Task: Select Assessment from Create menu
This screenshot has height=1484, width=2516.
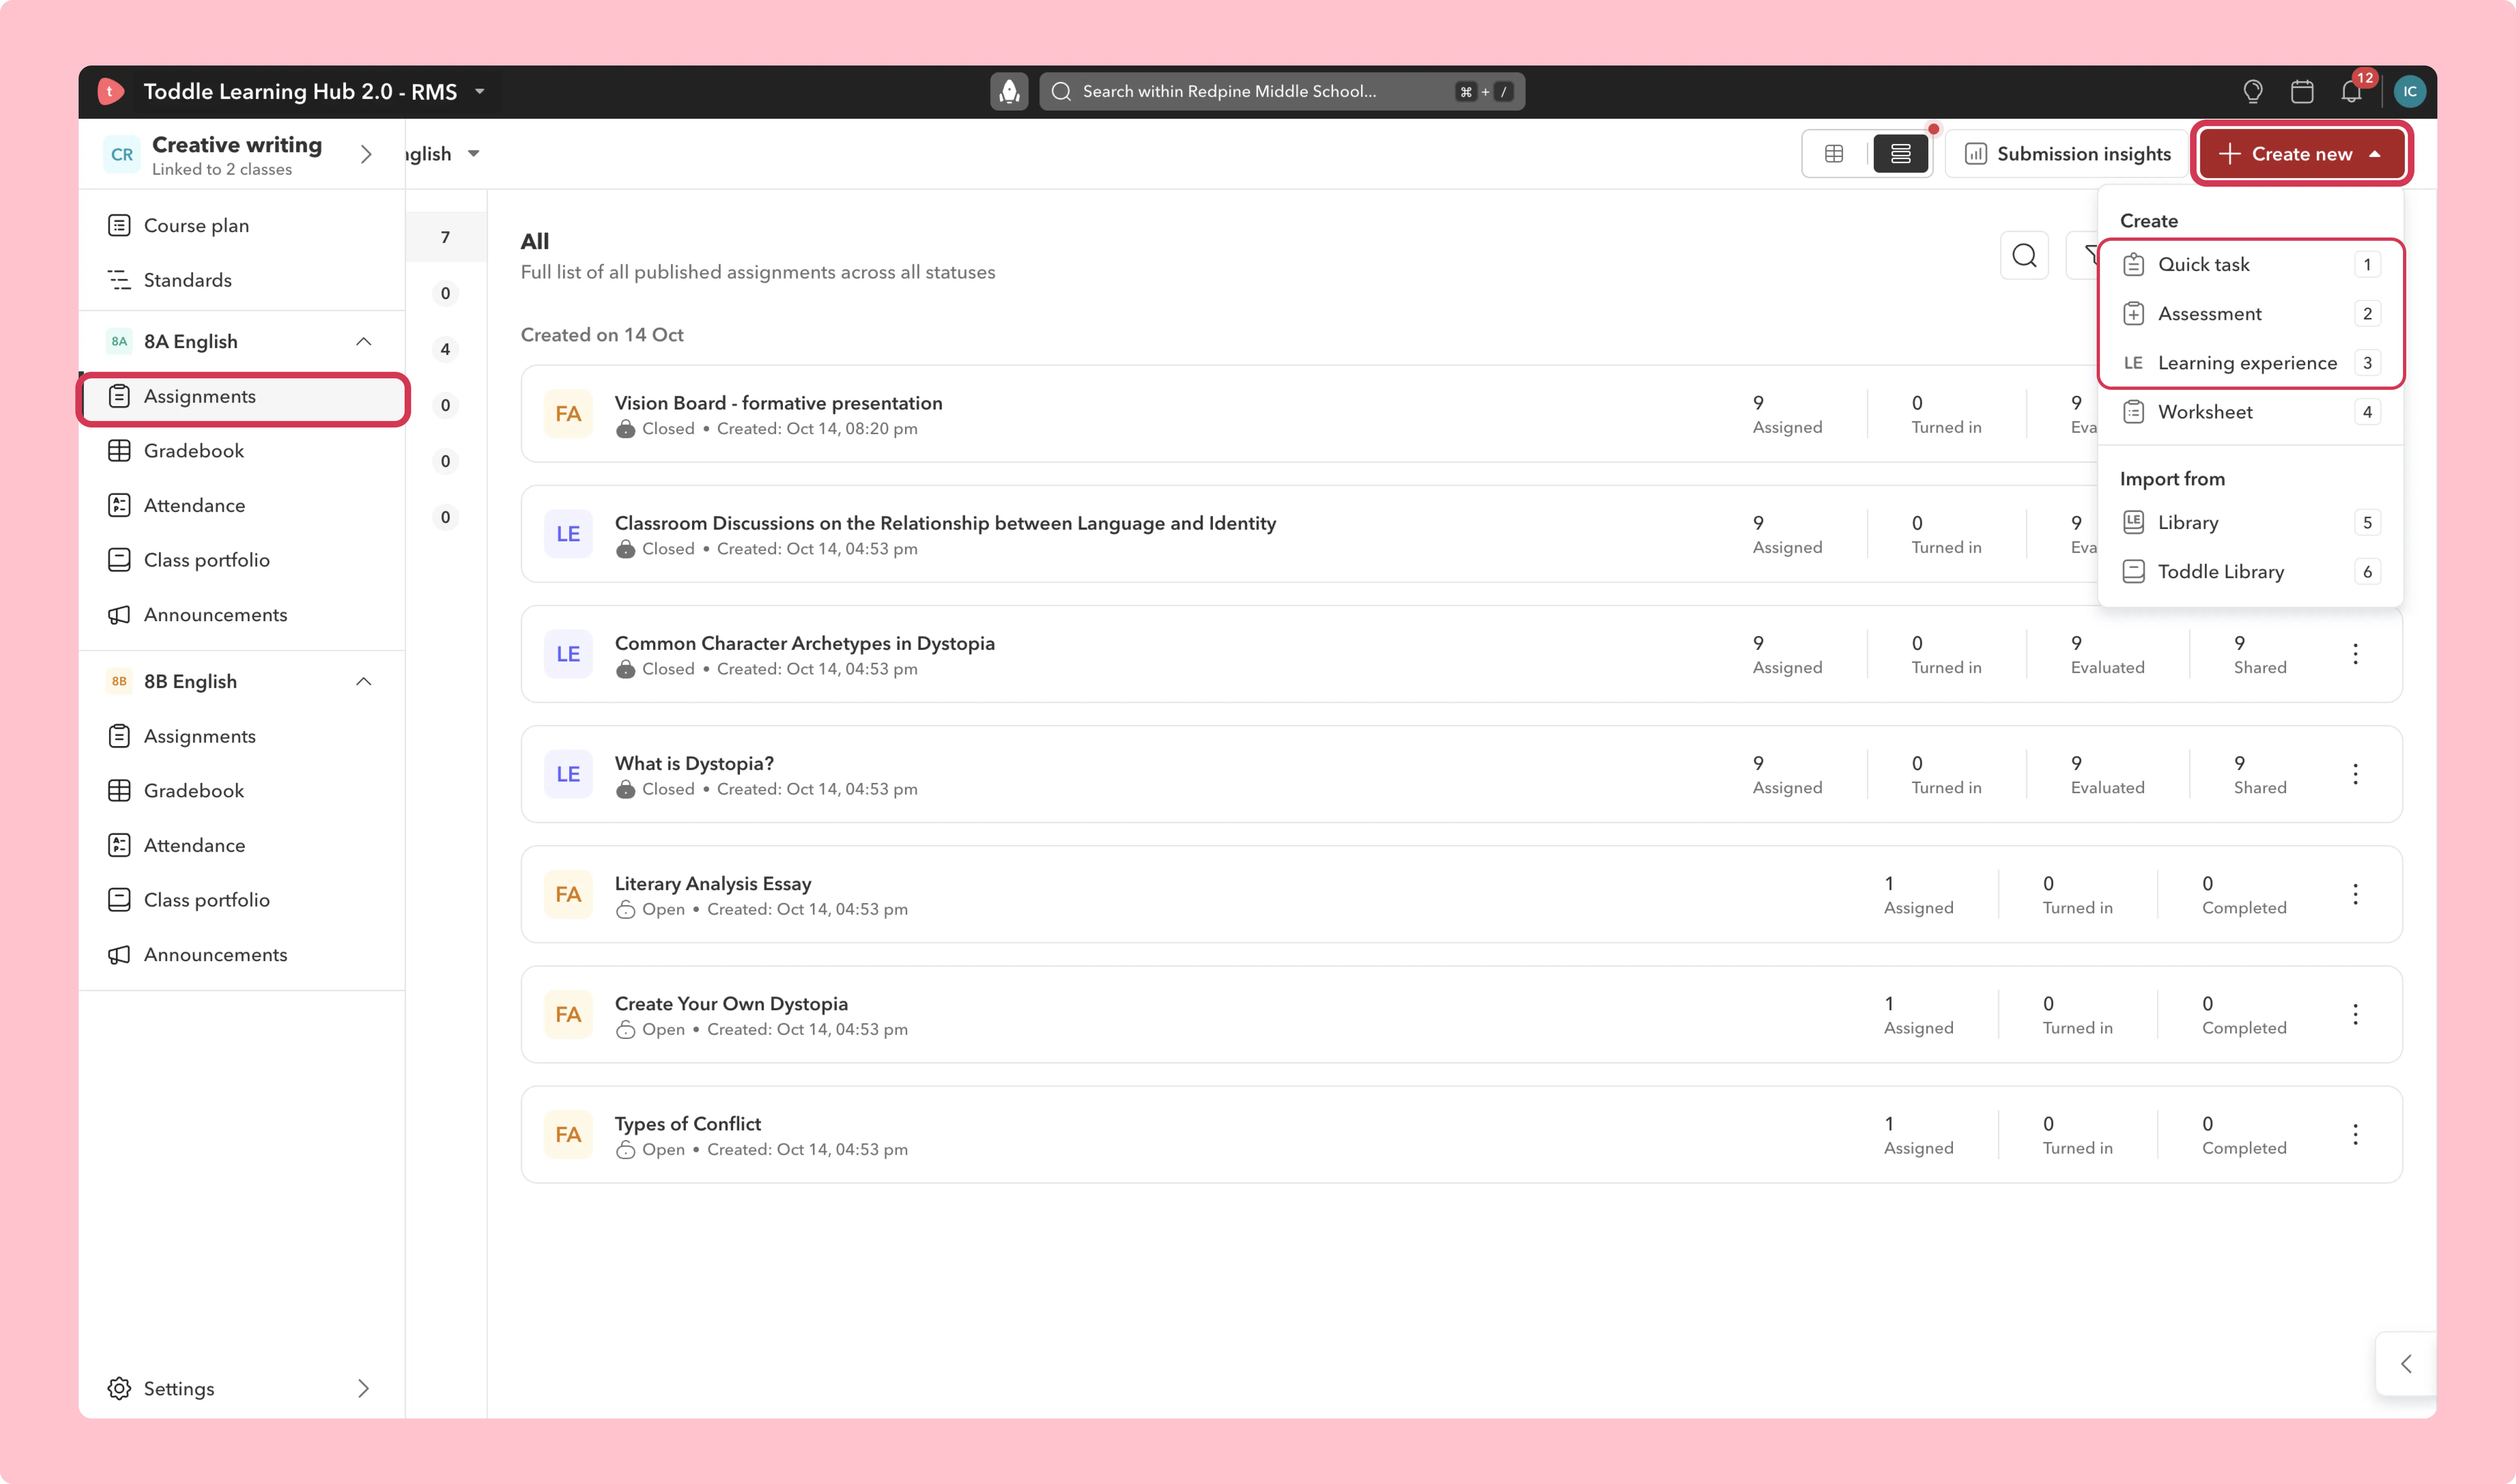Action: [2250, 314]
